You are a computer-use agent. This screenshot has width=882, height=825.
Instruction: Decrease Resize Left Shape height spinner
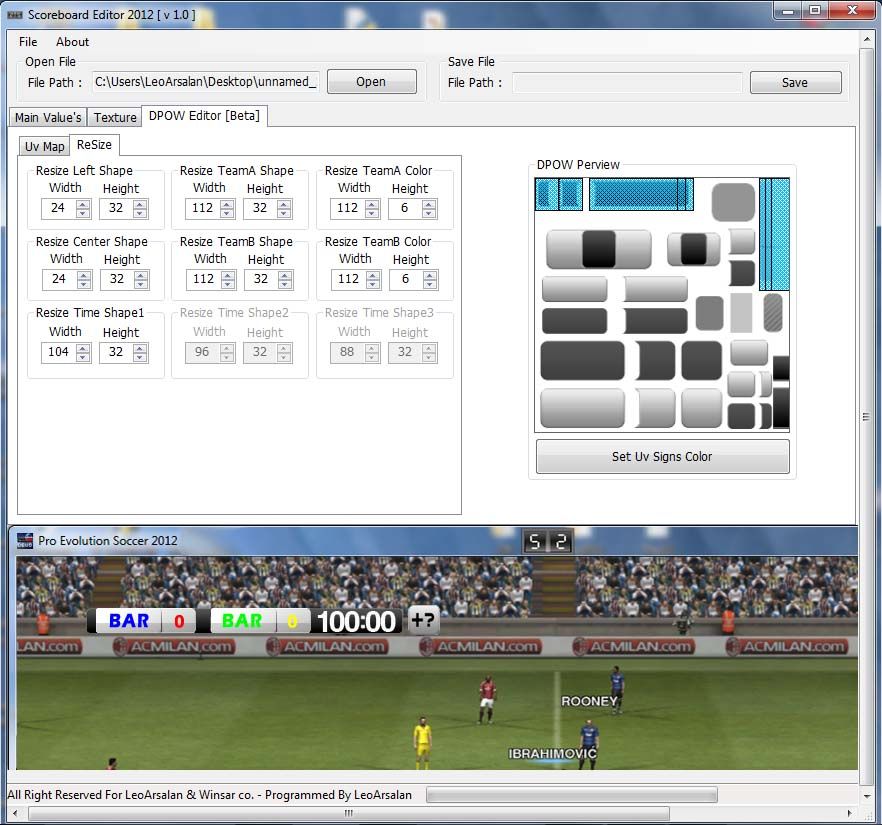click(x=140, y=213)
